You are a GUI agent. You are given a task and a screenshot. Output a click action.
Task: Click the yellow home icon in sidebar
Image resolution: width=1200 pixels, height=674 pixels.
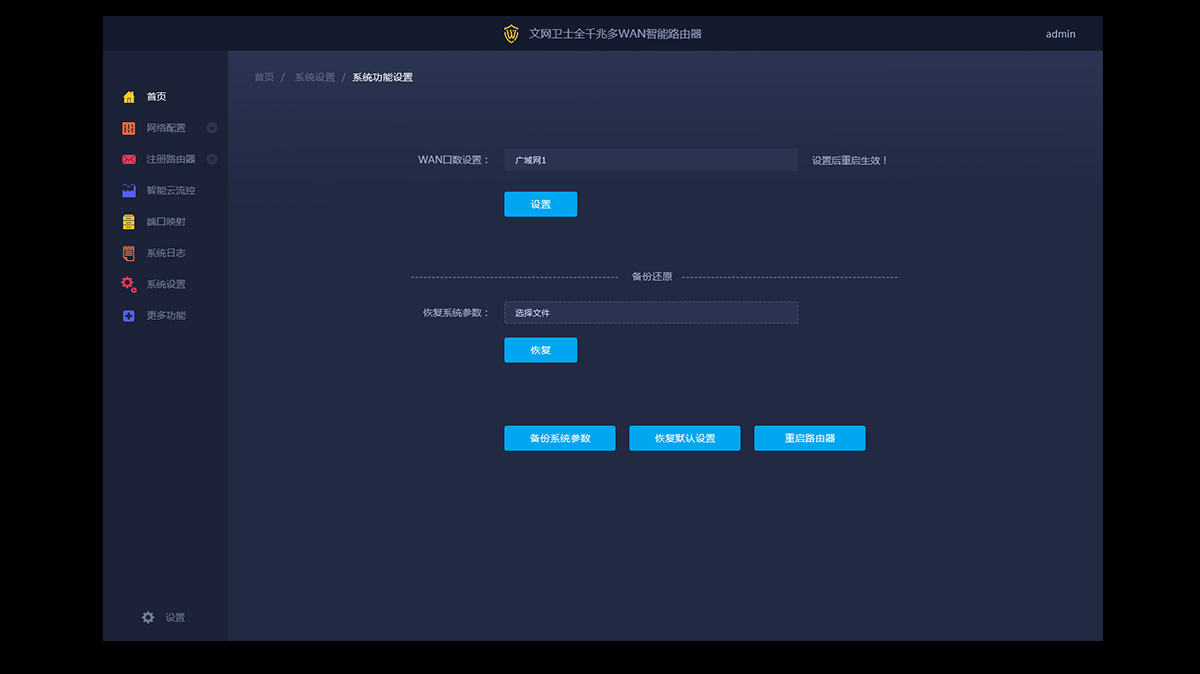129,97
